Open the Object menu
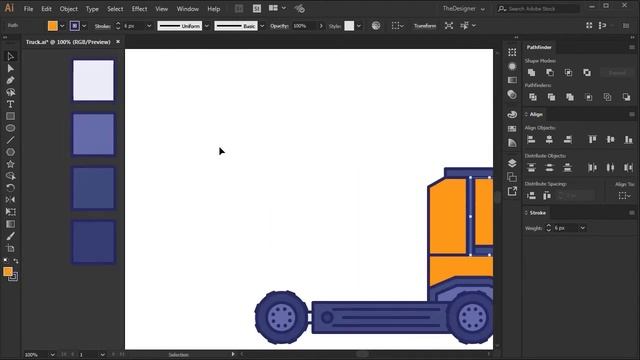 (69, 9)
